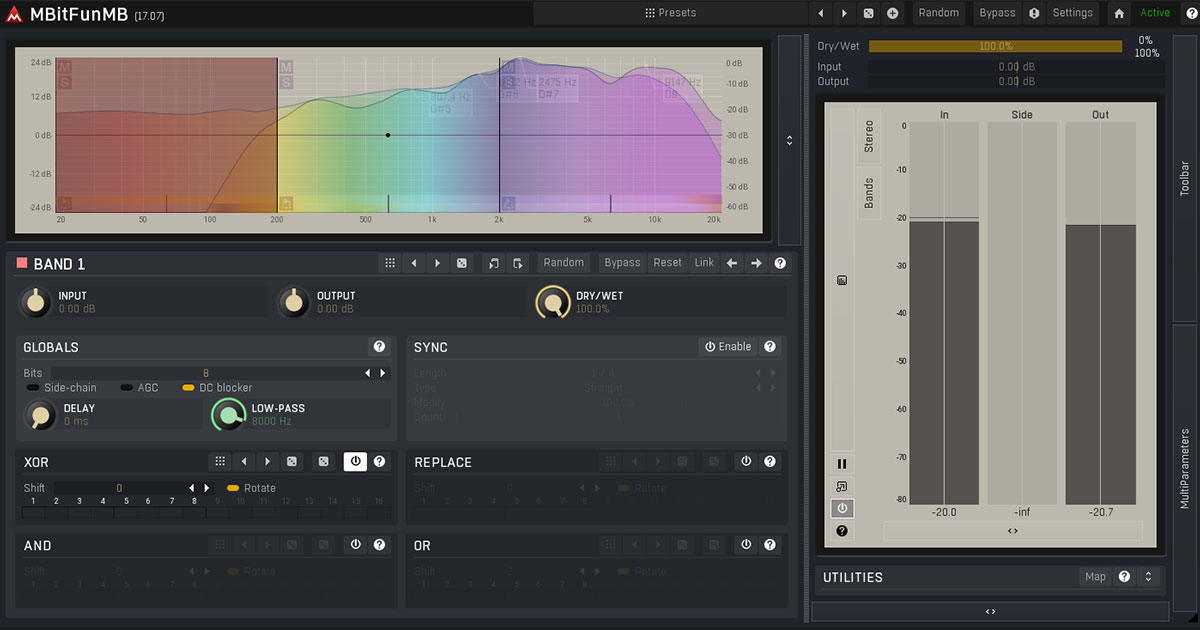Open the Presets dropdown
The height and width of the screenshot is (630, 1200).
coord(670,13)
